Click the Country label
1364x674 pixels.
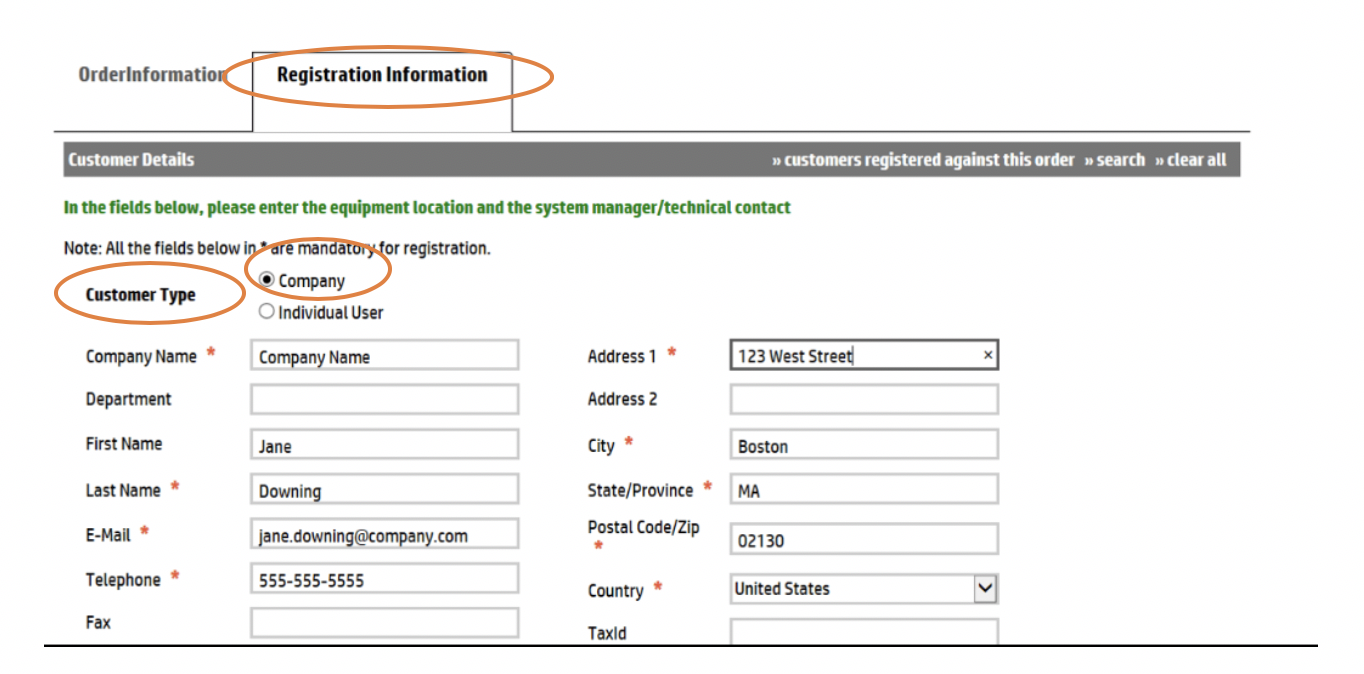click(615, 591)
